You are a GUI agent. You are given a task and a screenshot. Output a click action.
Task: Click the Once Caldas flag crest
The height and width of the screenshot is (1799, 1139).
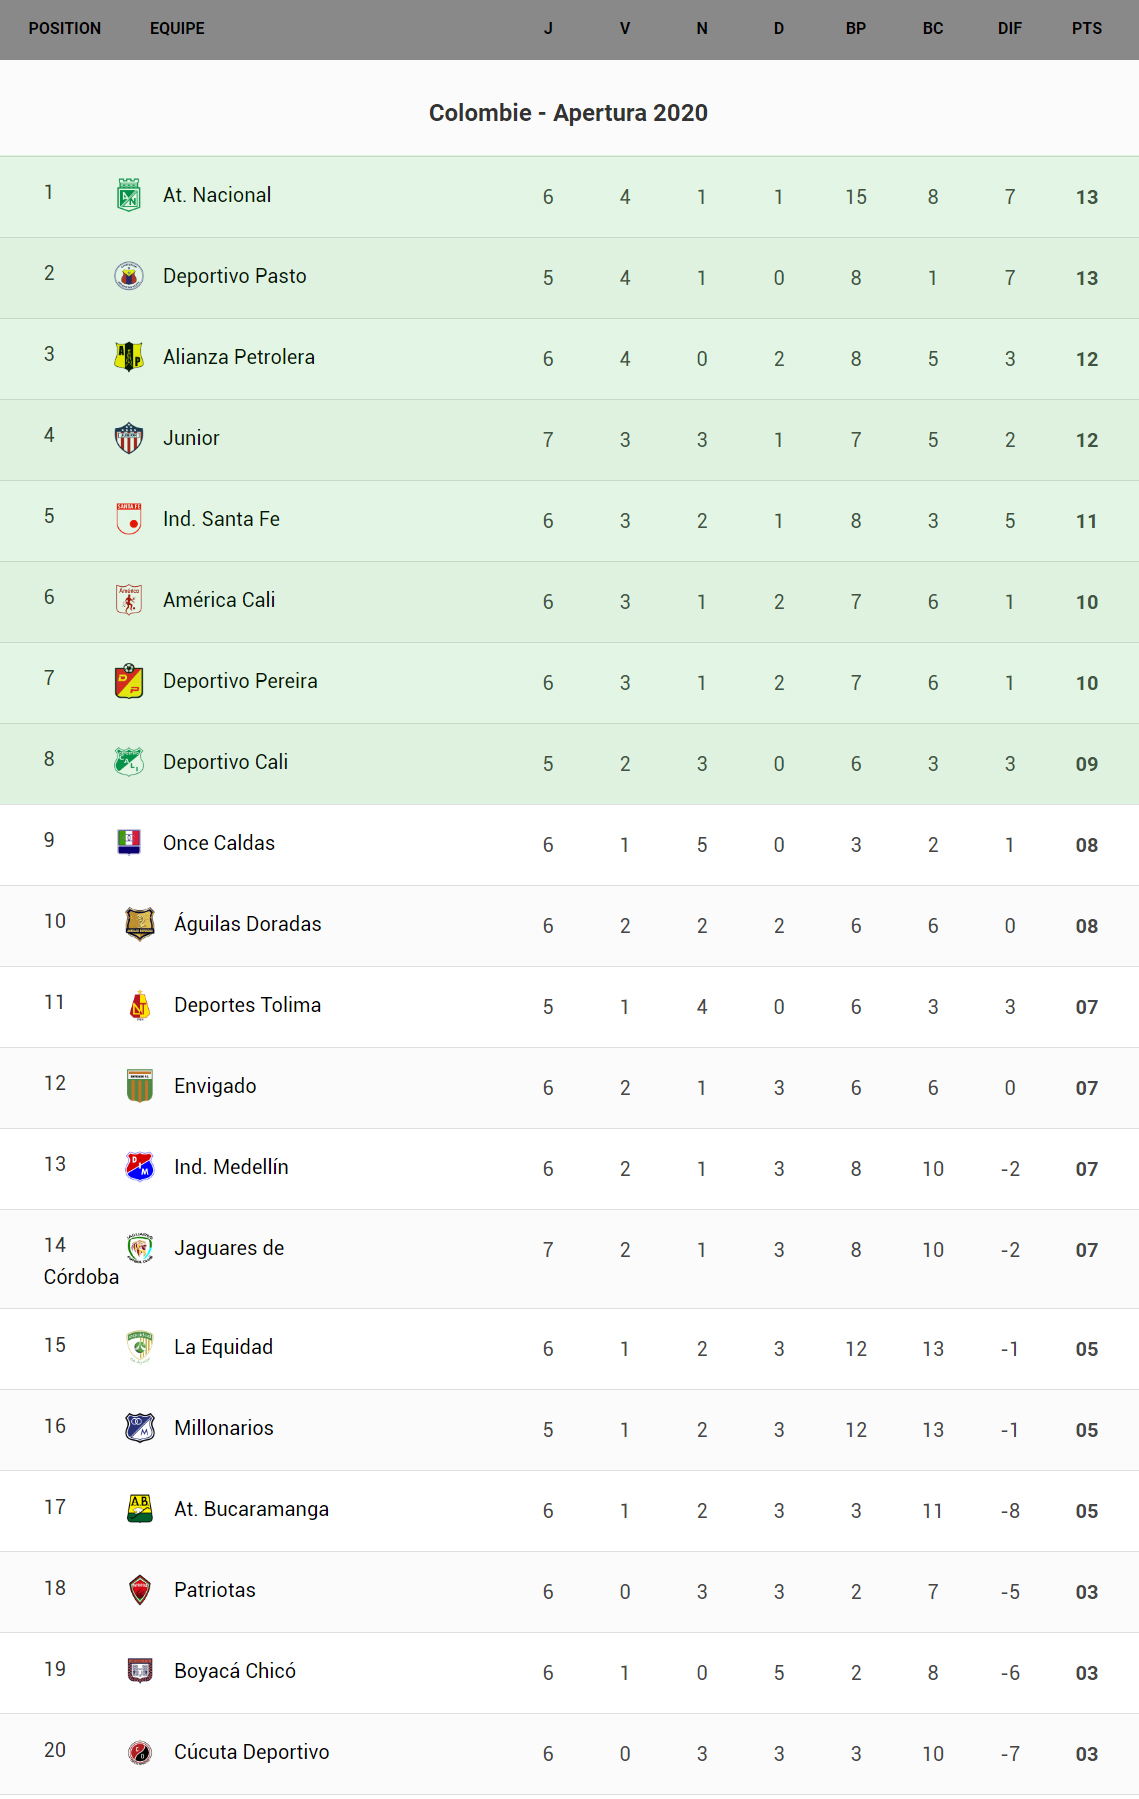pos(128,843)
